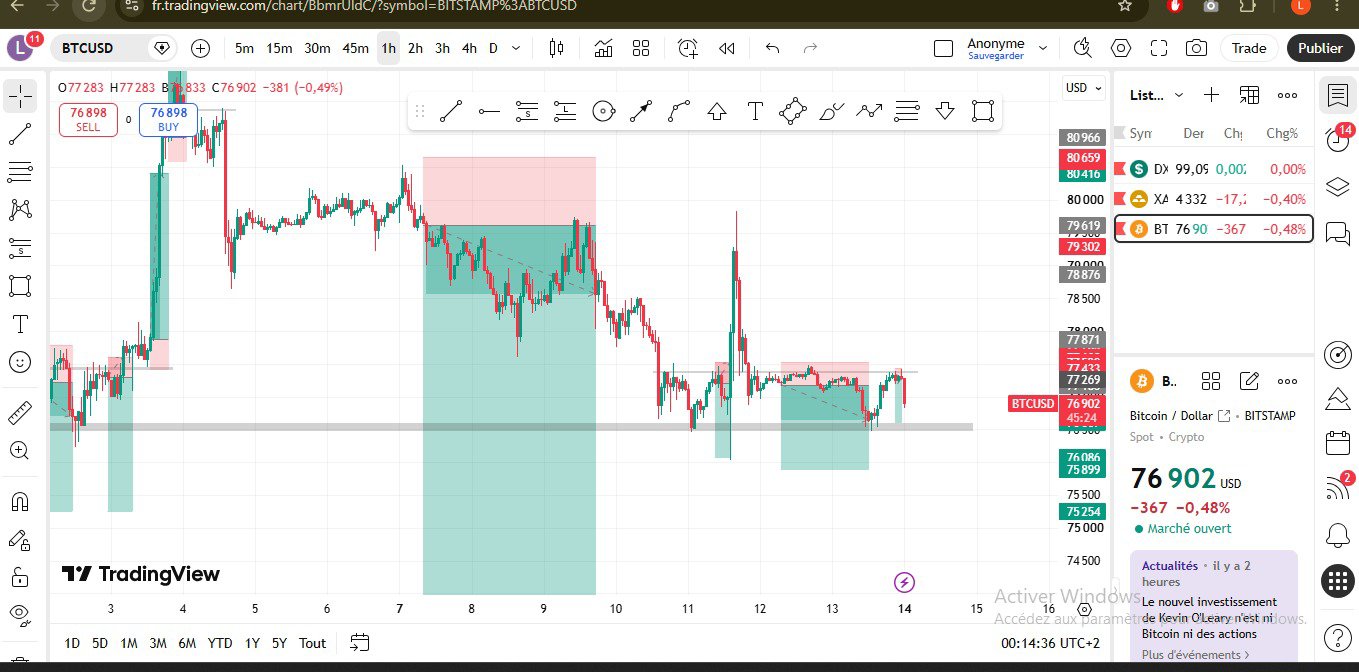Open the Indicators menu in the top toolbar
Viewport: 1359px width, 672px height.
603,48
